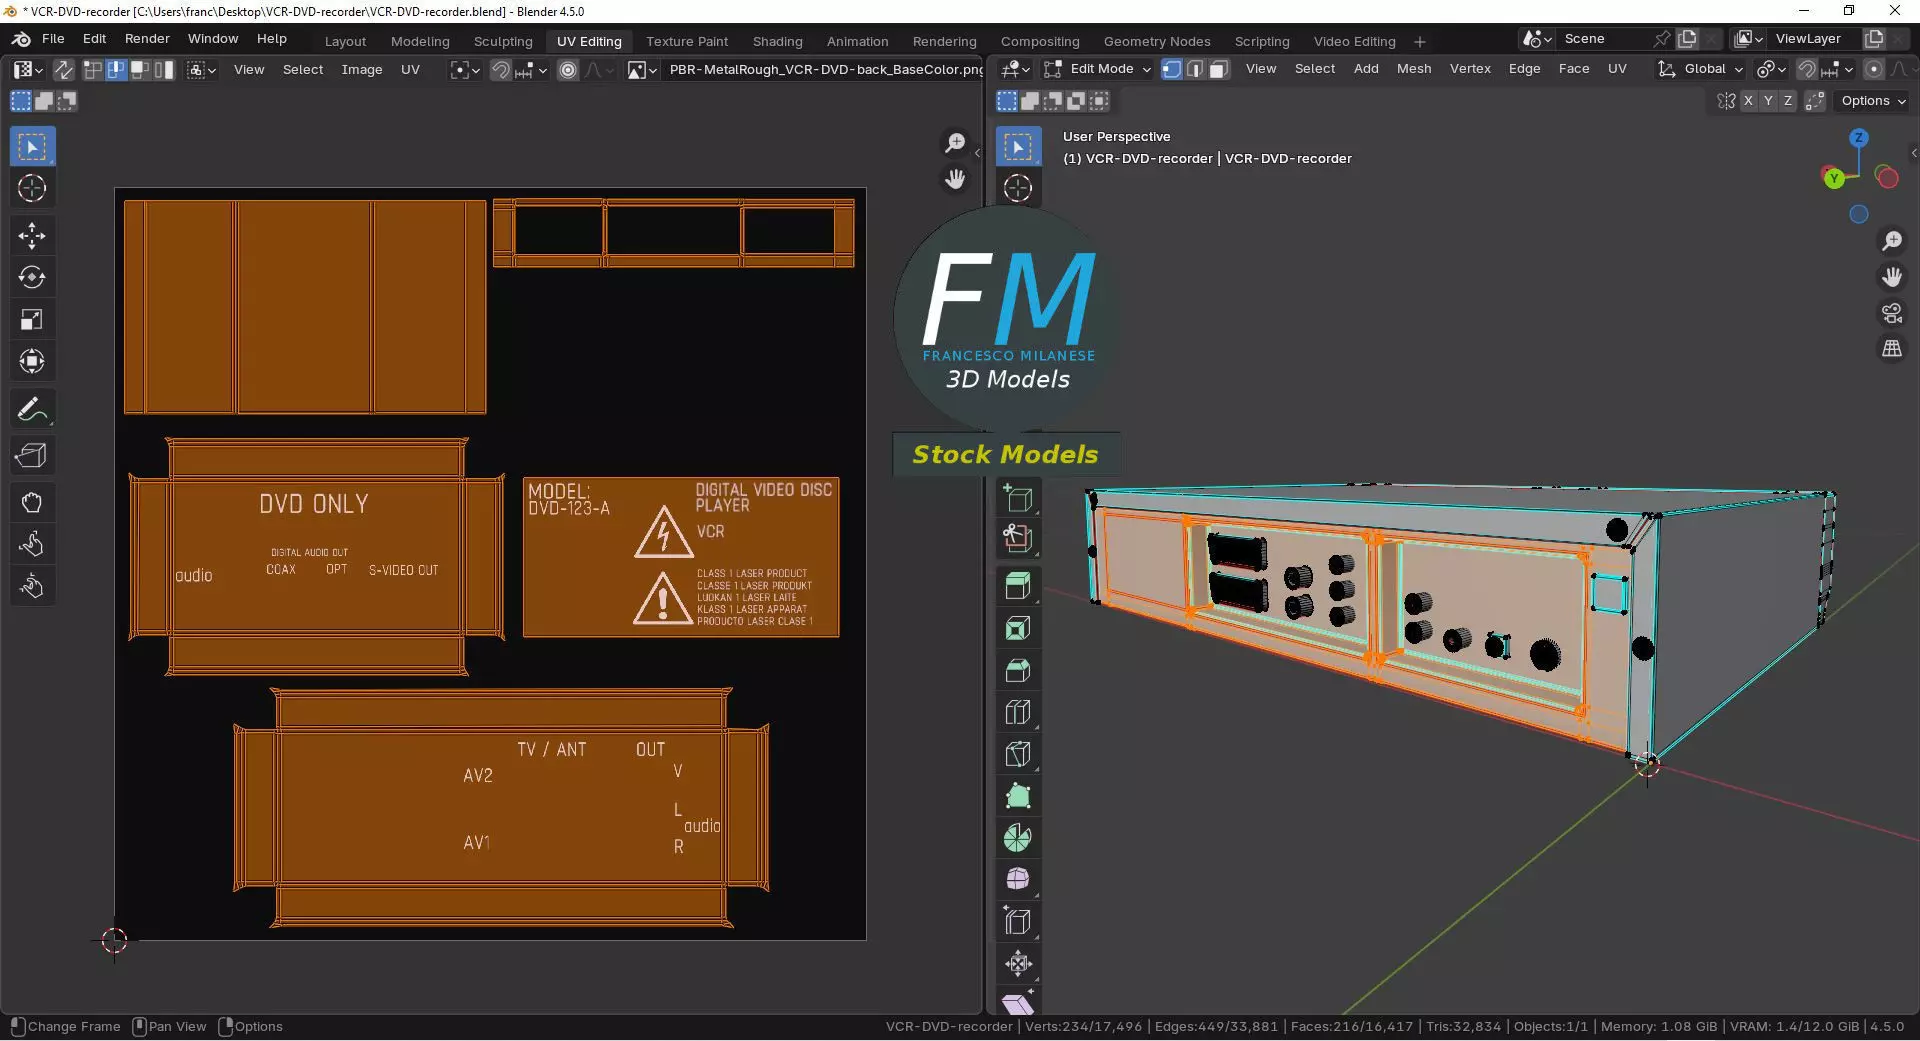
Task: Switch to the Geometry Nodes workspace tab
Action: (1157, 41)
